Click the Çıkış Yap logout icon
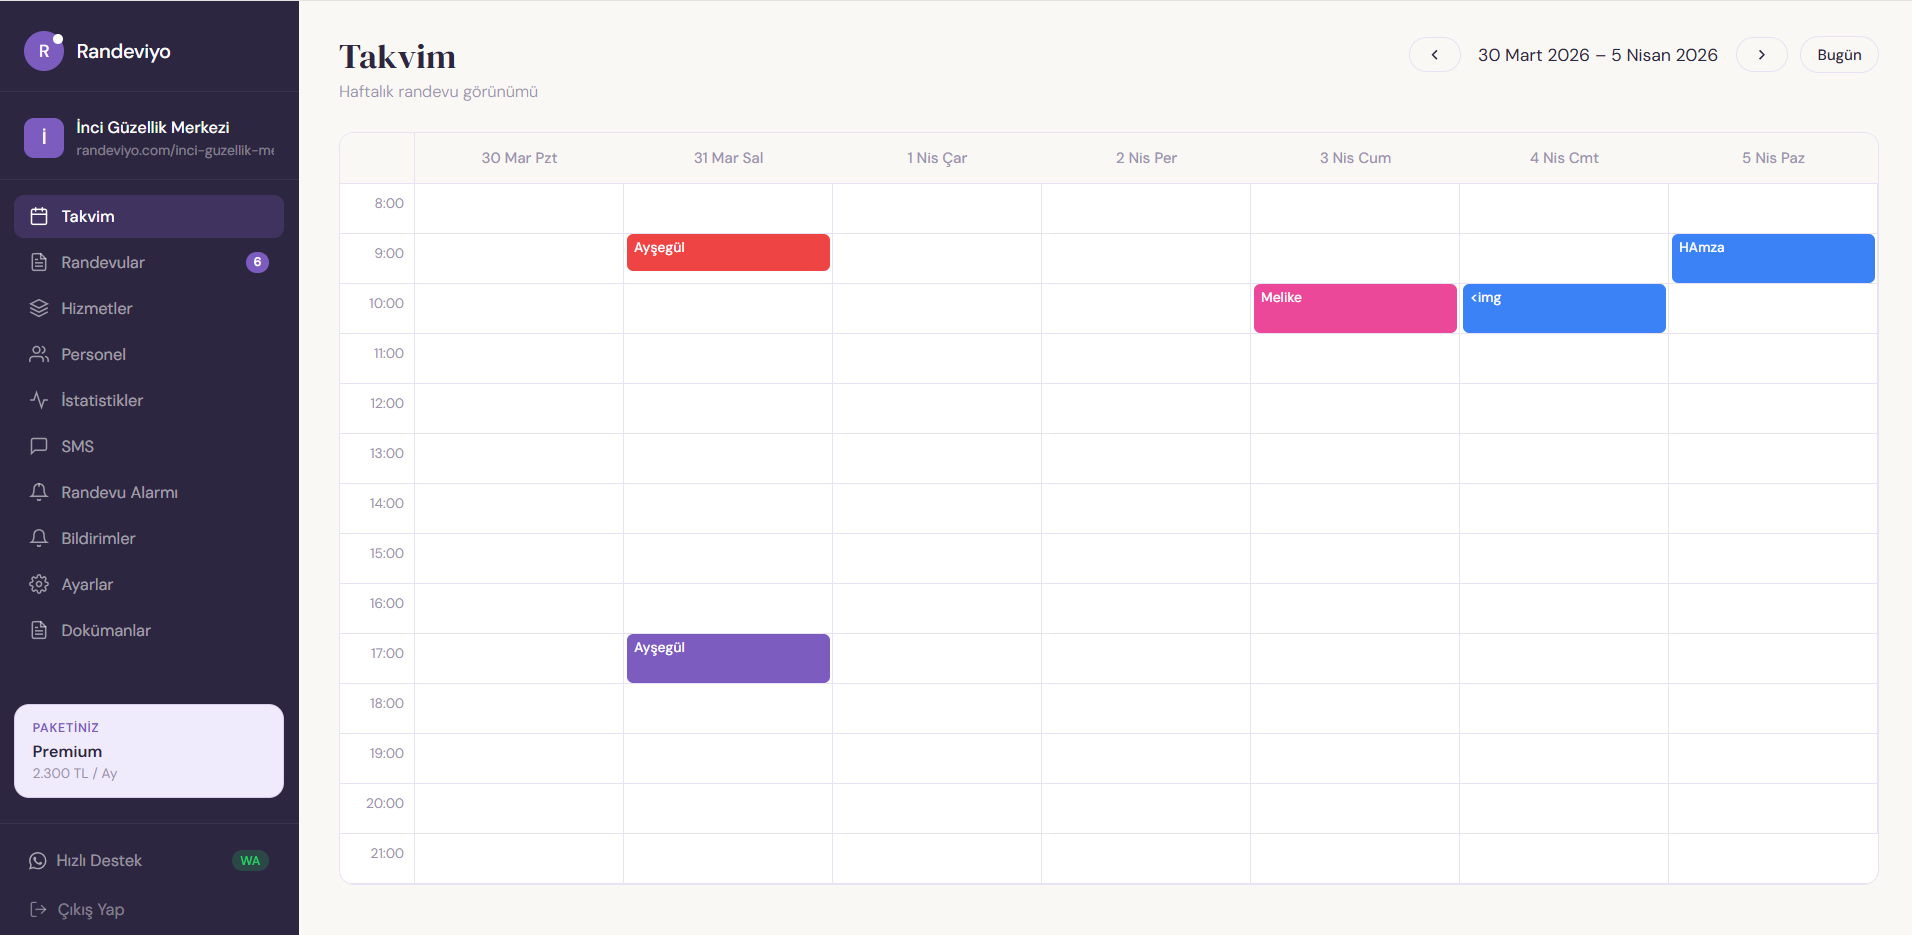 pos(38,909)
